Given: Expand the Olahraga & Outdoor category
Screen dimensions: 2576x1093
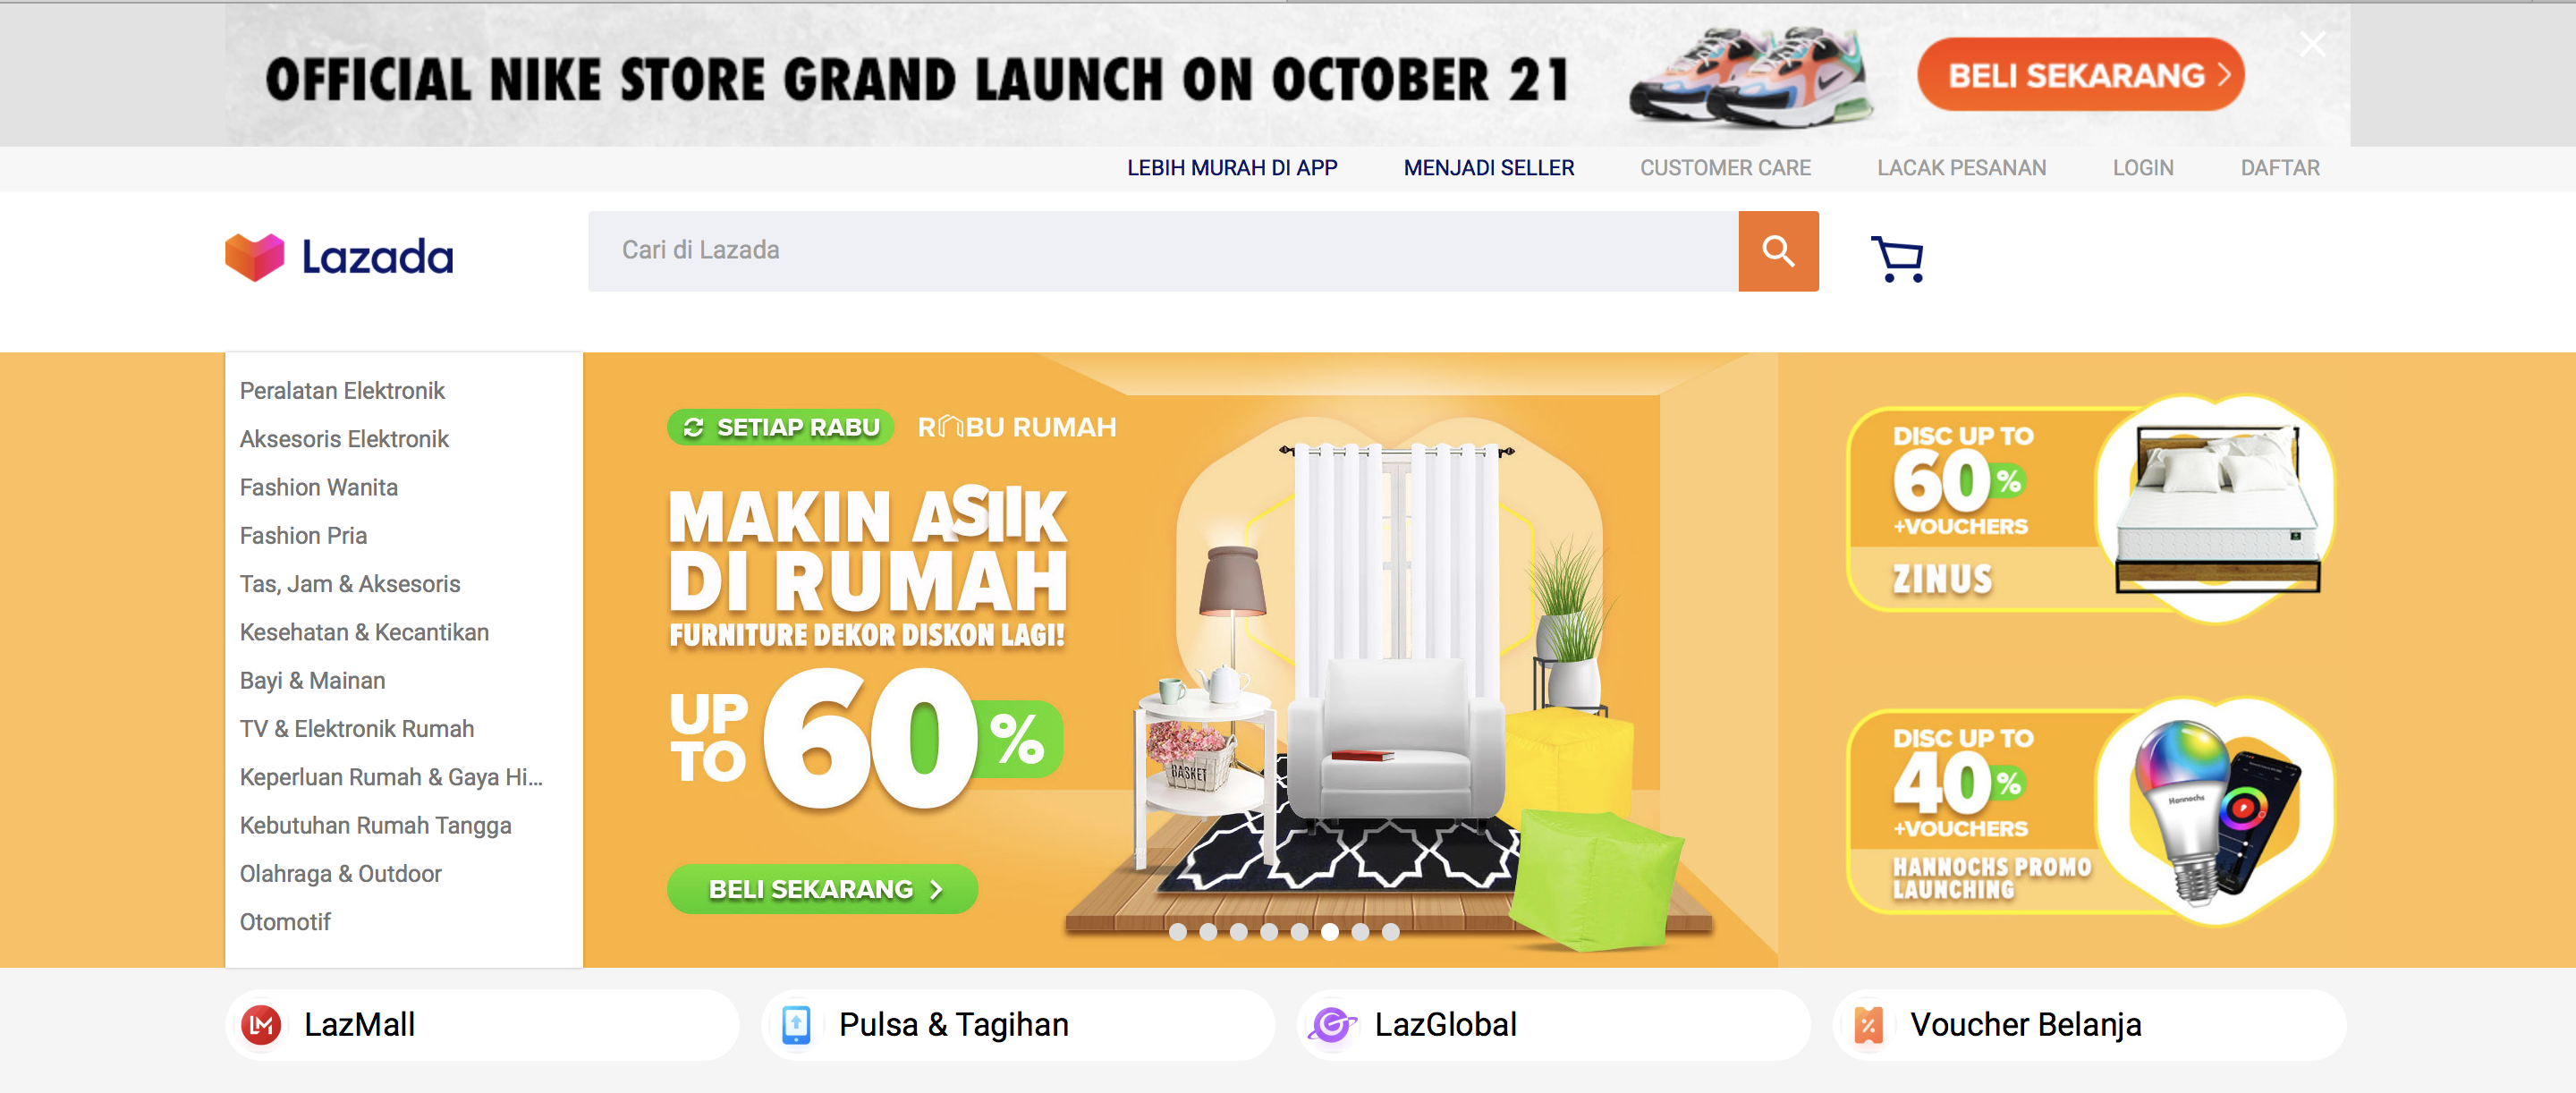Looking at the screenshot, I should pyautogui.click(x=340, y=874).
